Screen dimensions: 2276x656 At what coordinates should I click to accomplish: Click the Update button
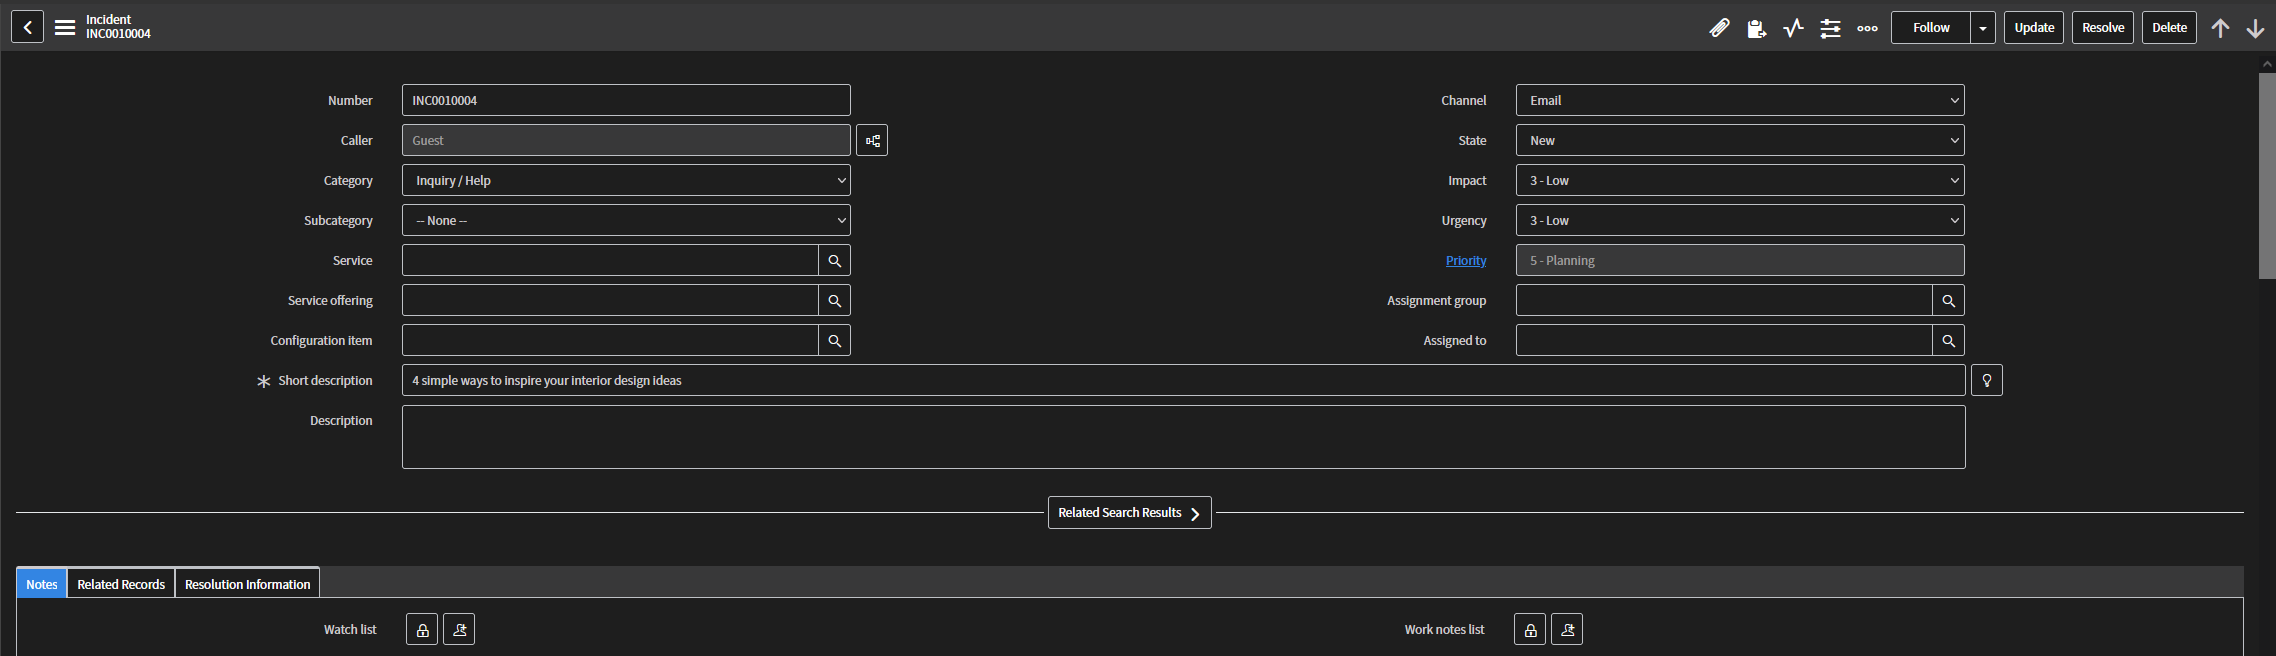pos(2034,28)
